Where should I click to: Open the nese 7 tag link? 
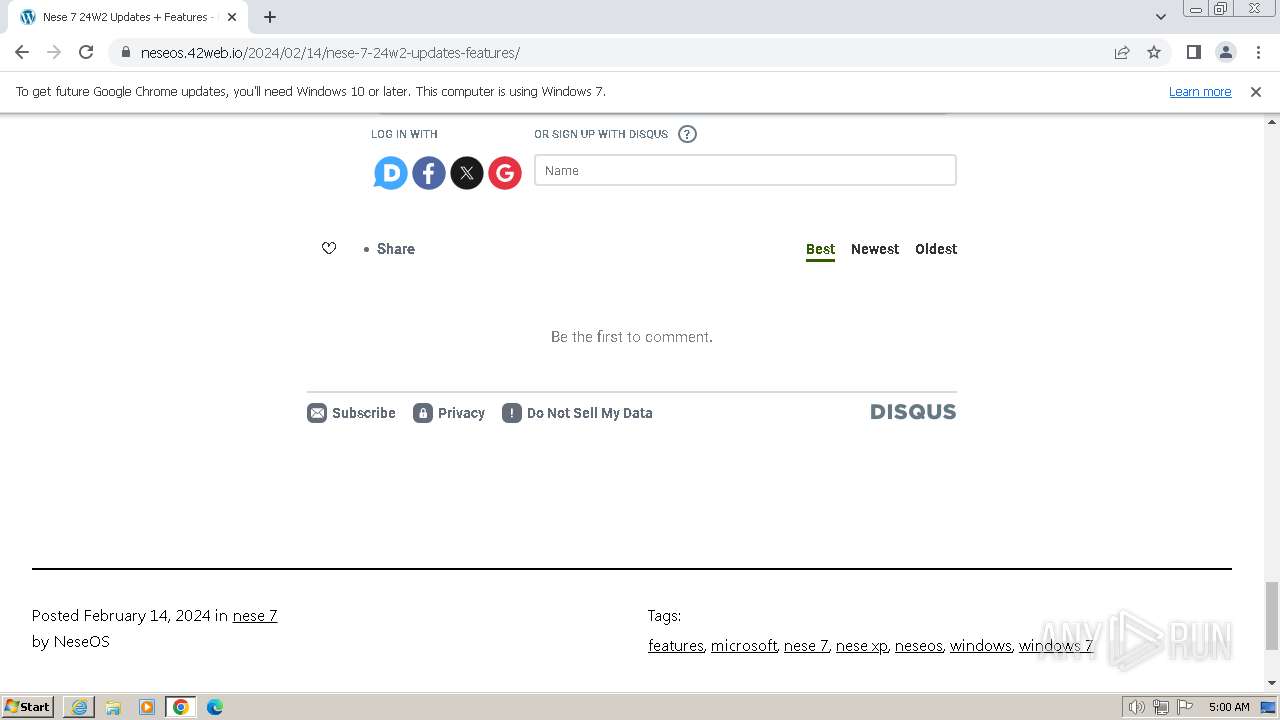click(x=806, y=646)
